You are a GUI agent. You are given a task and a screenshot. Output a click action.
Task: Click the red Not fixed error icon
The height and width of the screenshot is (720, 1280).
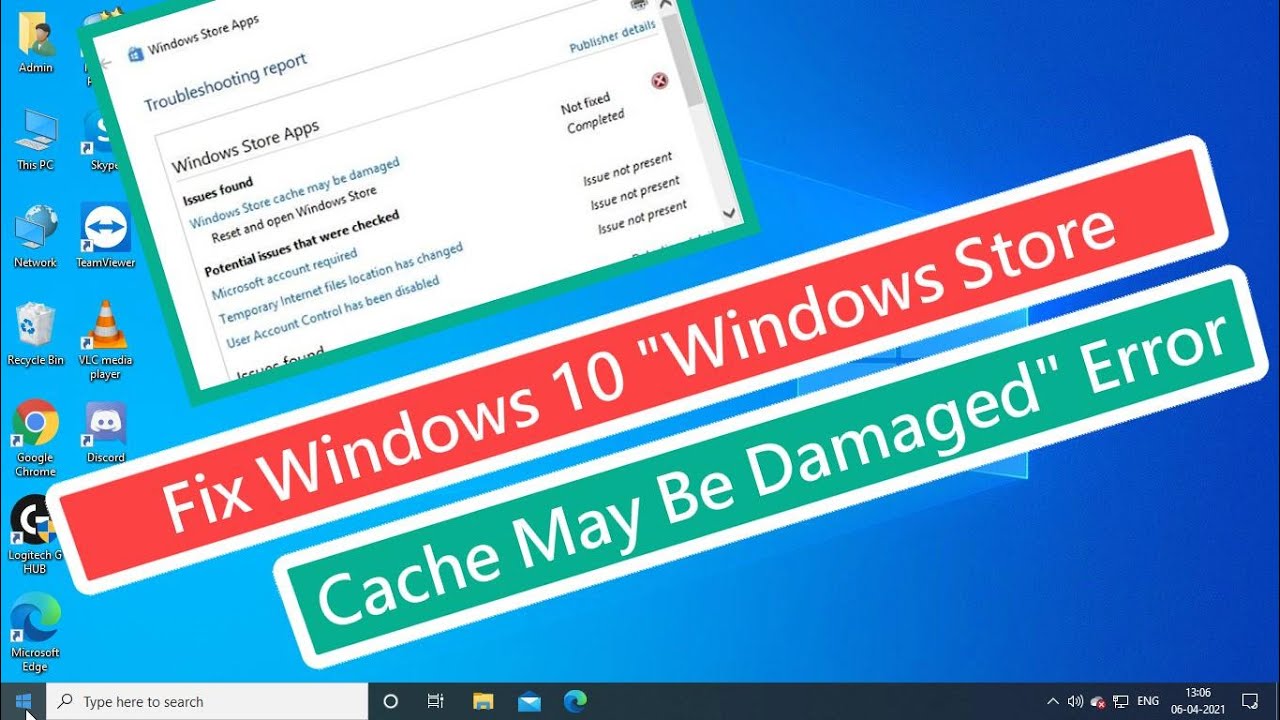coord(659,80)
